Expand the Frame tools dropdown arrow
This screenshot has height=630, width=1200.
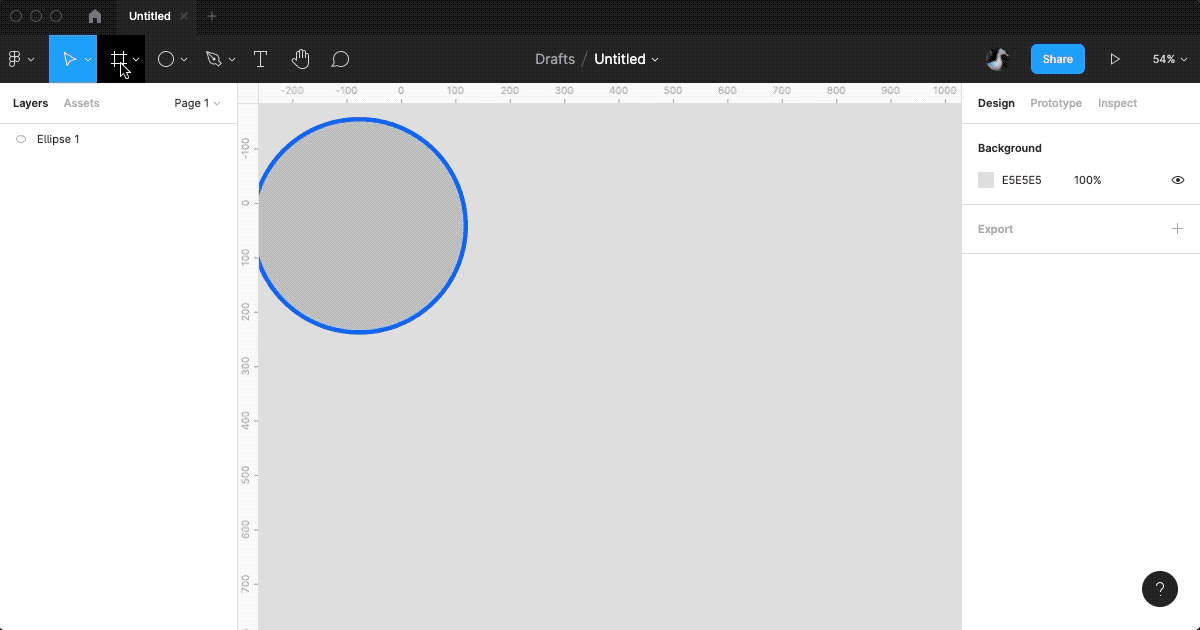tap(136, 60)
